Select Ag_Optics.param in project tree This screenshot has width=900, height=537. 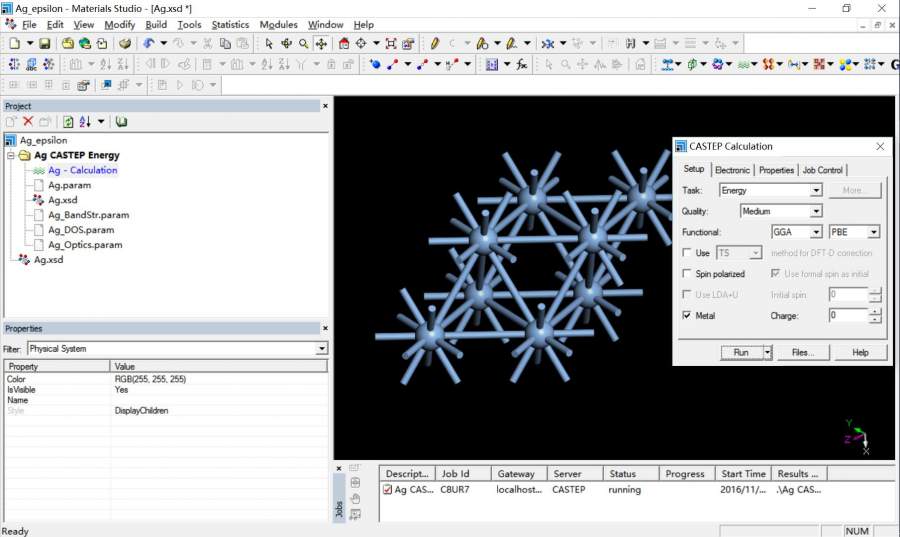85,245
